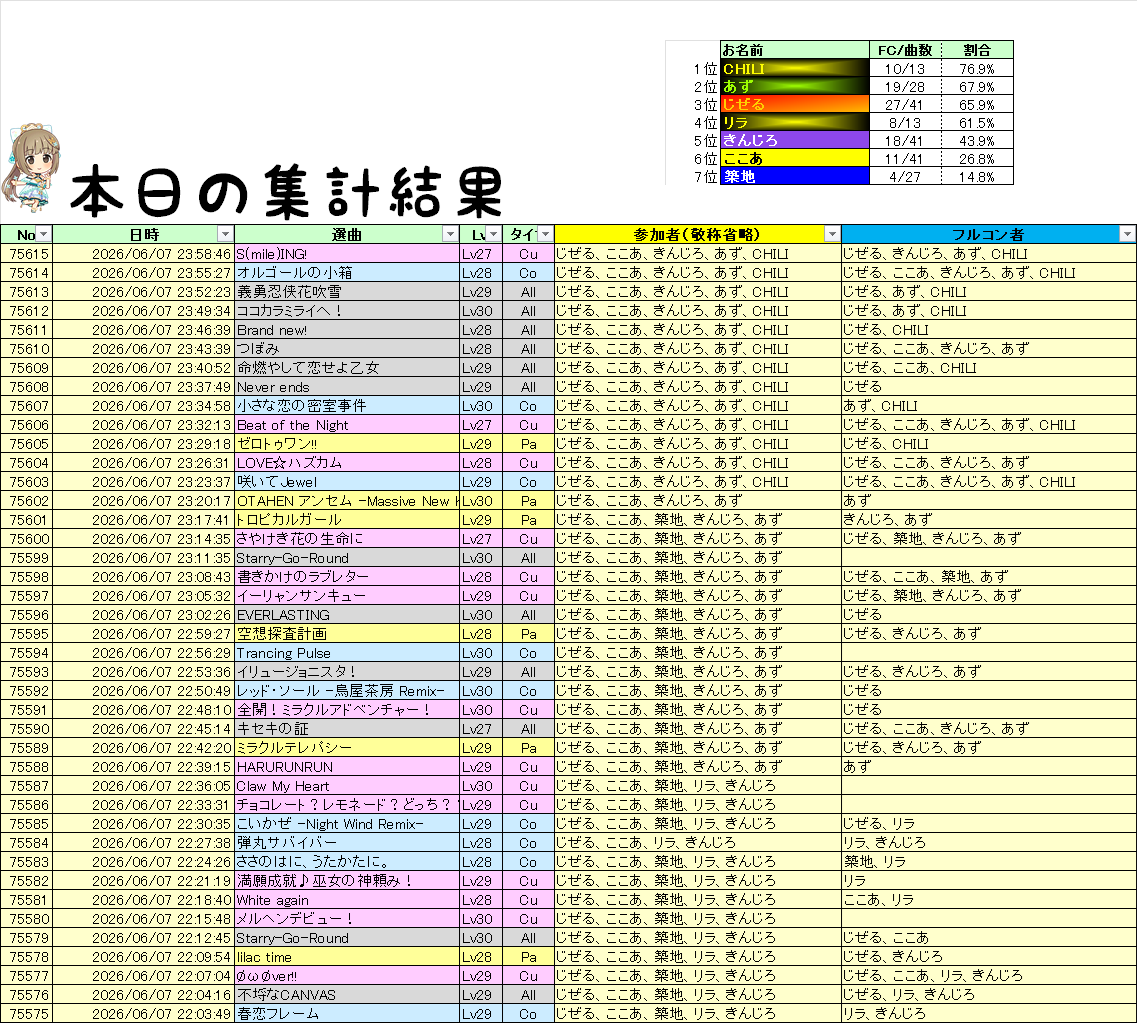Click the chibi character image
The height and width of the screenshot is (1023, 1137).
[30, 167]
